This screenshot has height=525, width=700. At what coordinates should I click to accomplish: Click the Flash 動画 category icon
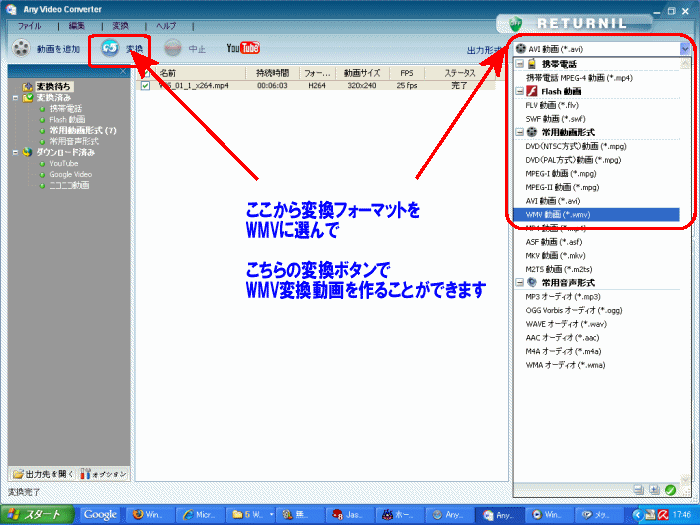(531, 91)
